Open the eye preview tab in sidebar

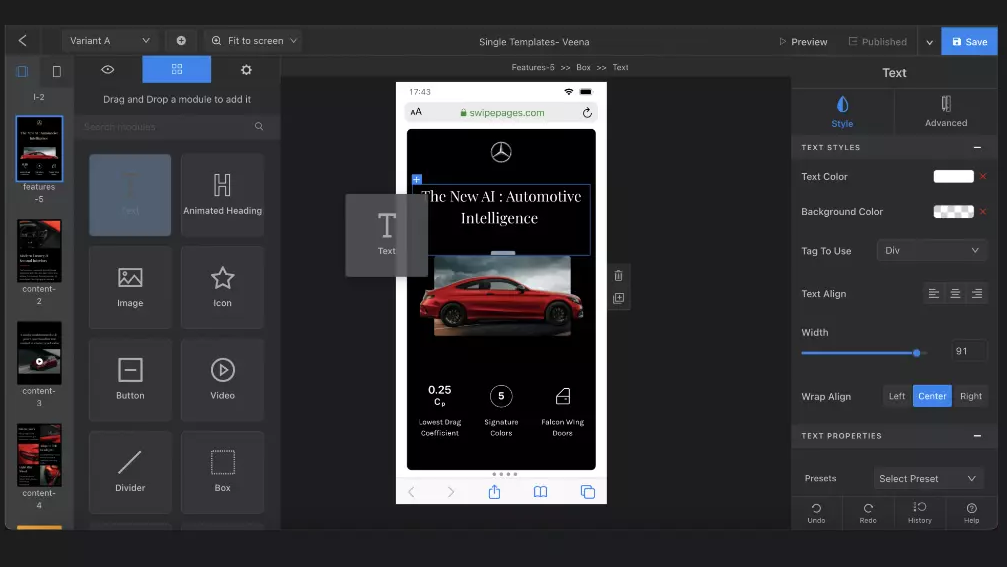coord(108,70)
